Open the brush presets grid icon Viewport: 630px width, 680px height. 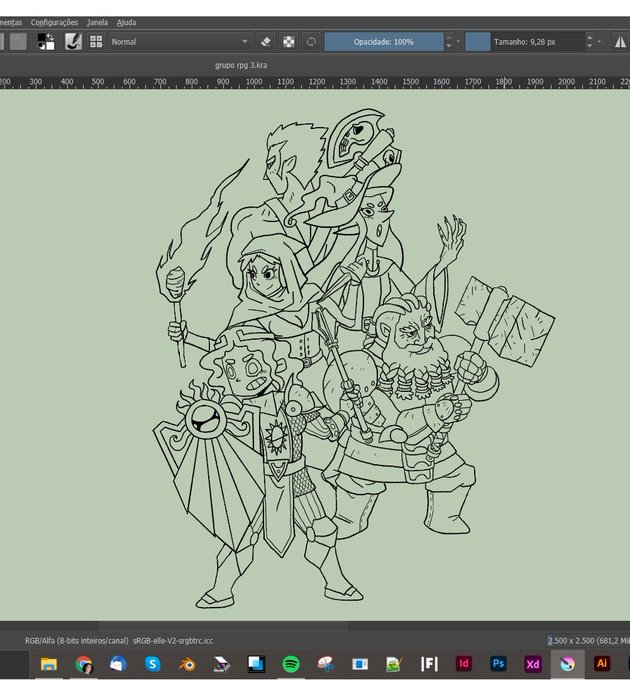click(96, 42)
